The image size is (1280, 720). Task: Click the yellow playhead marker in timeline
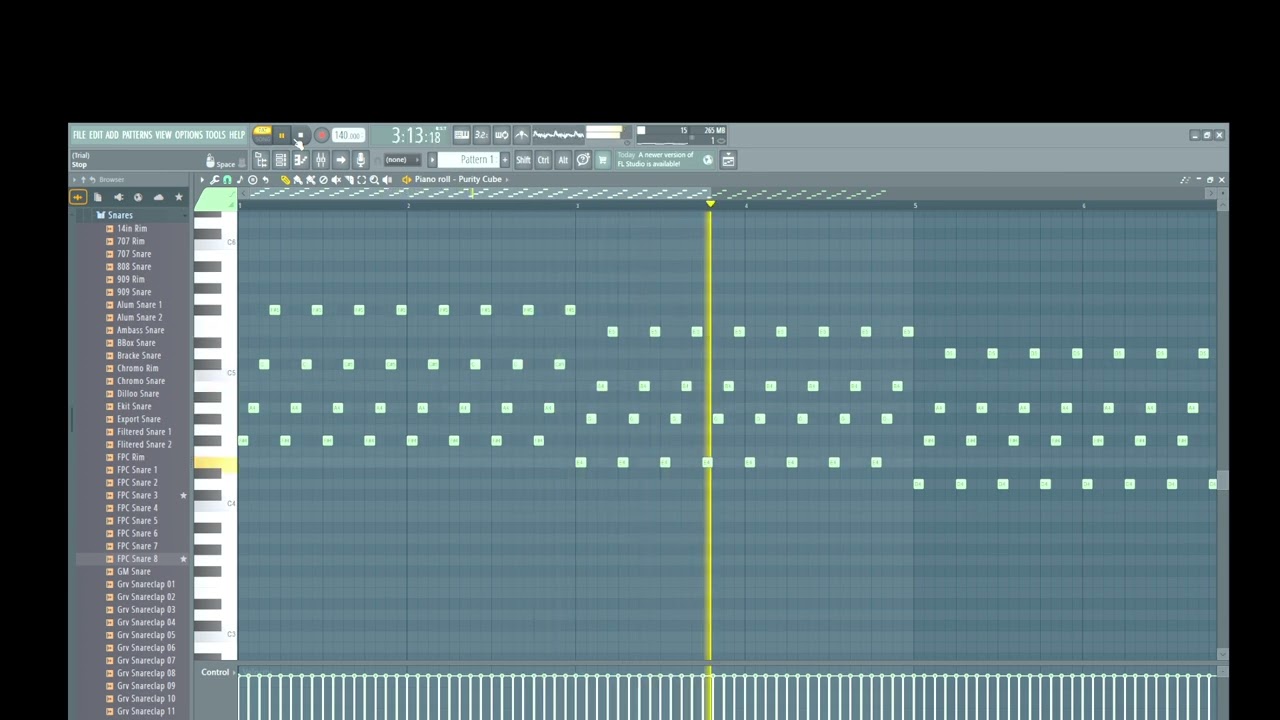click(x=710, y=204)
